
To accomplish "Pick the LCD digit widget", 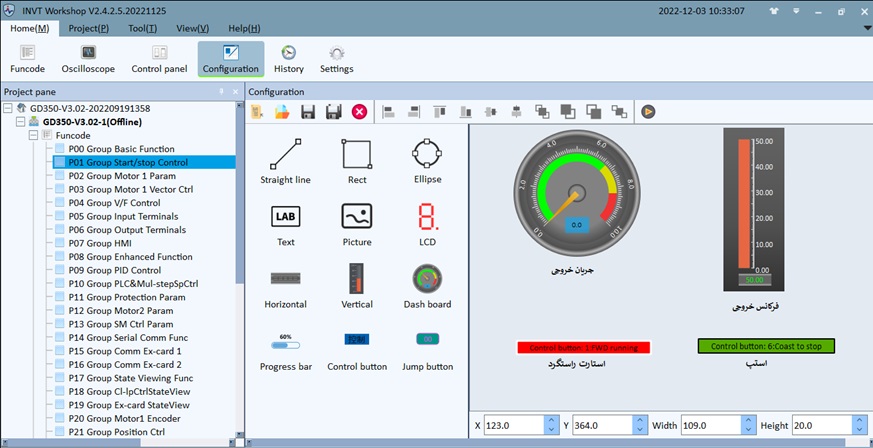I will [x=427, y=225].
